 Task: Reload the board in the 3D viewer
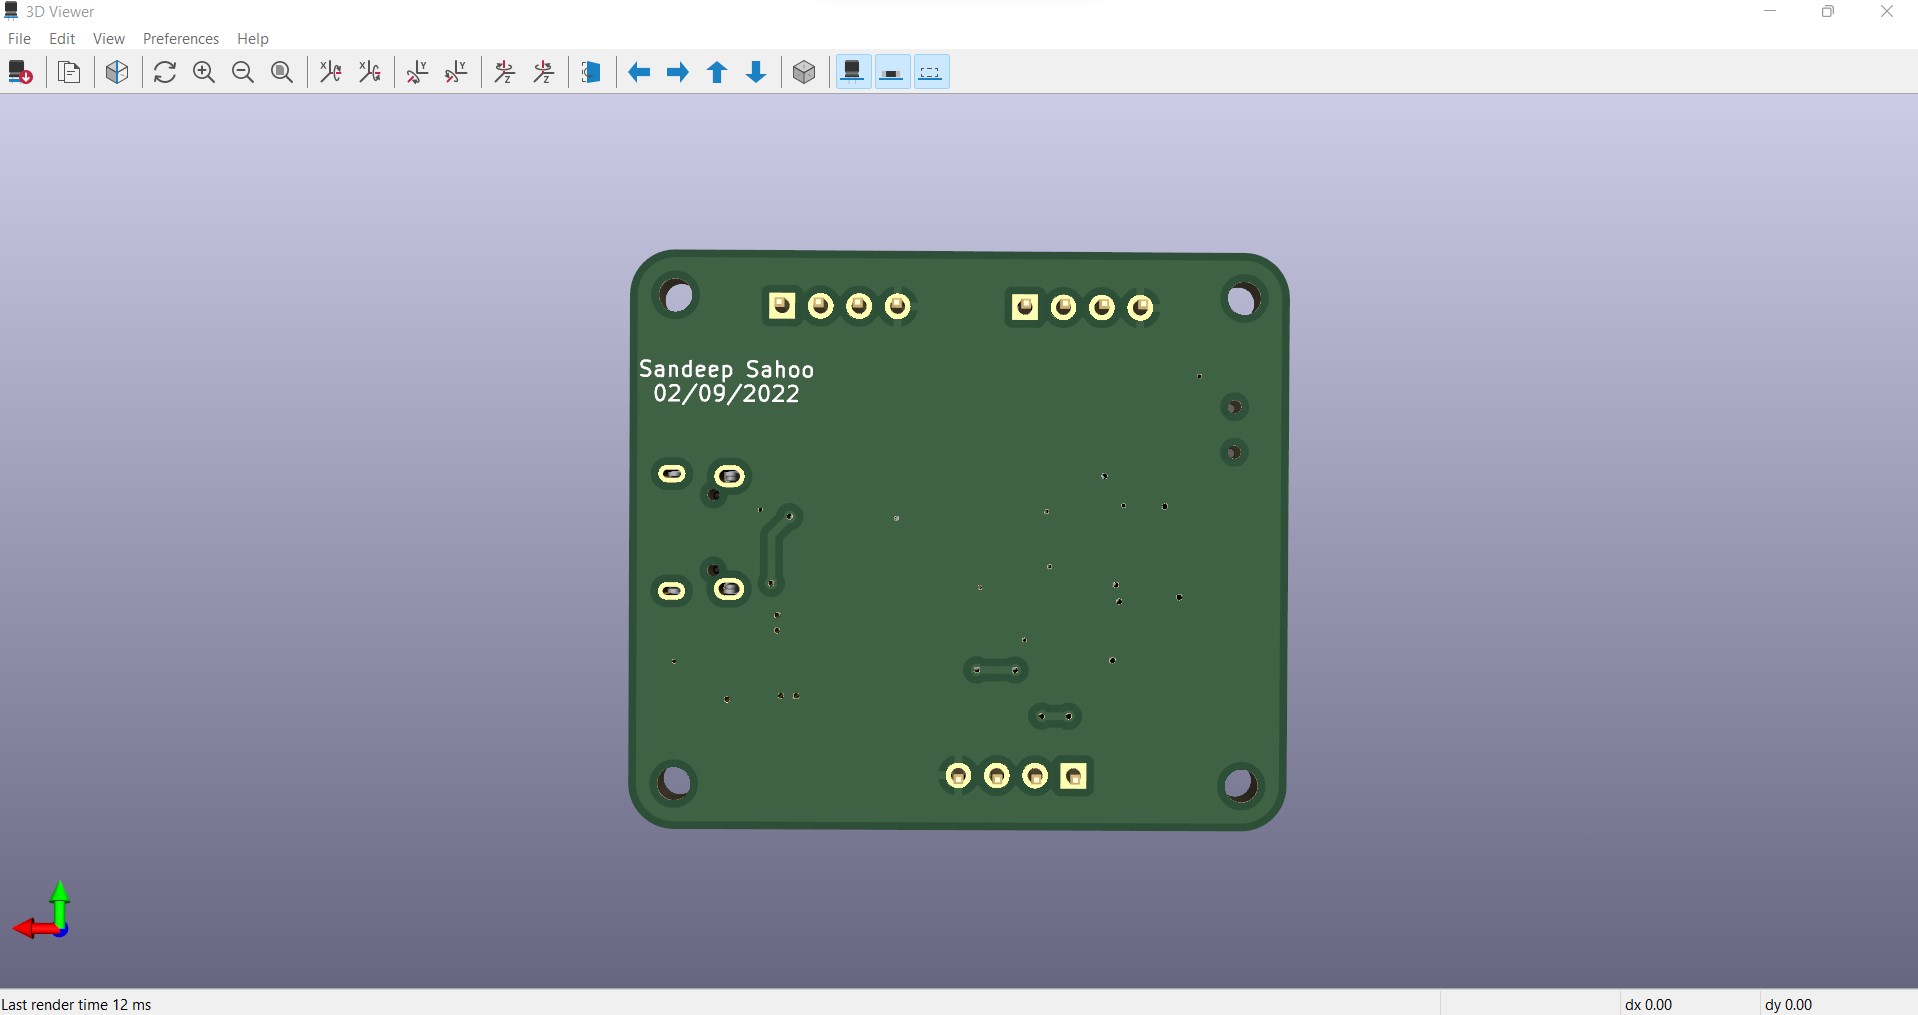pos(21,72)
